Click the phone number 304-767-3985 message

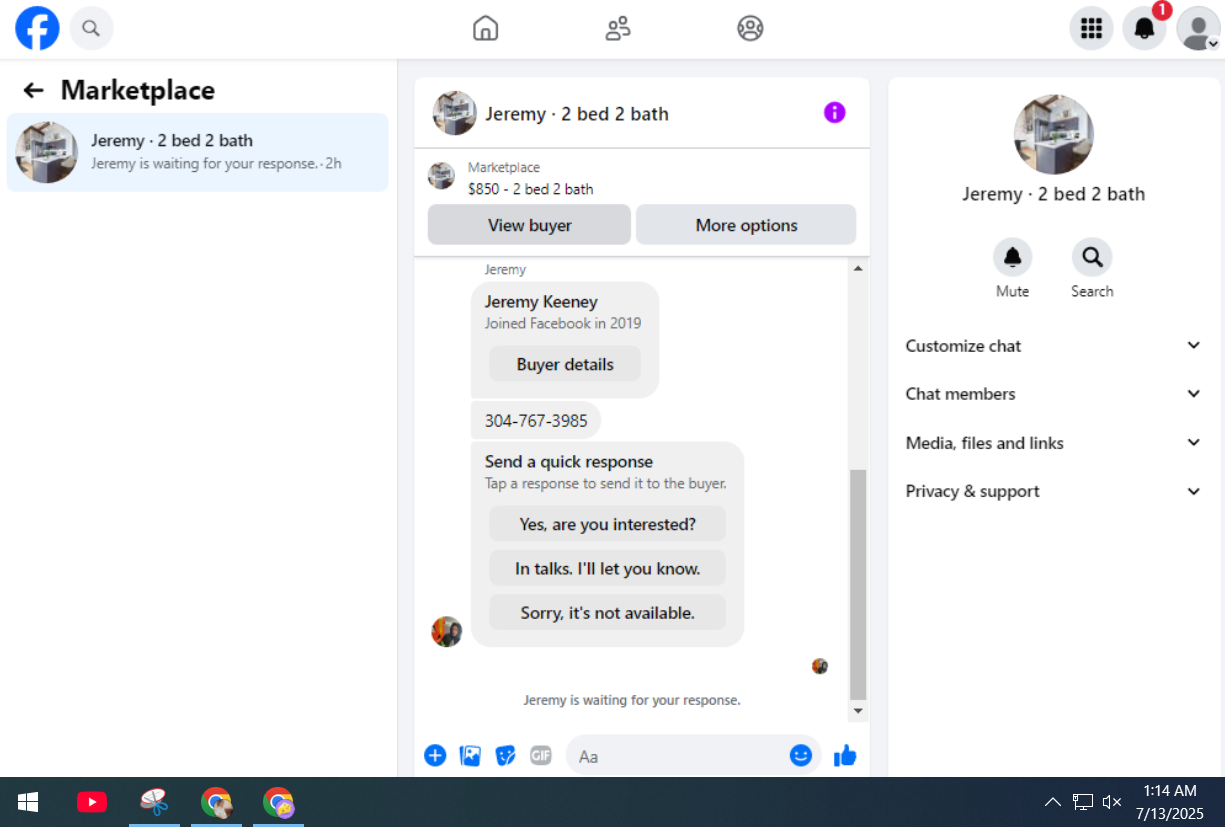point(536,420)
